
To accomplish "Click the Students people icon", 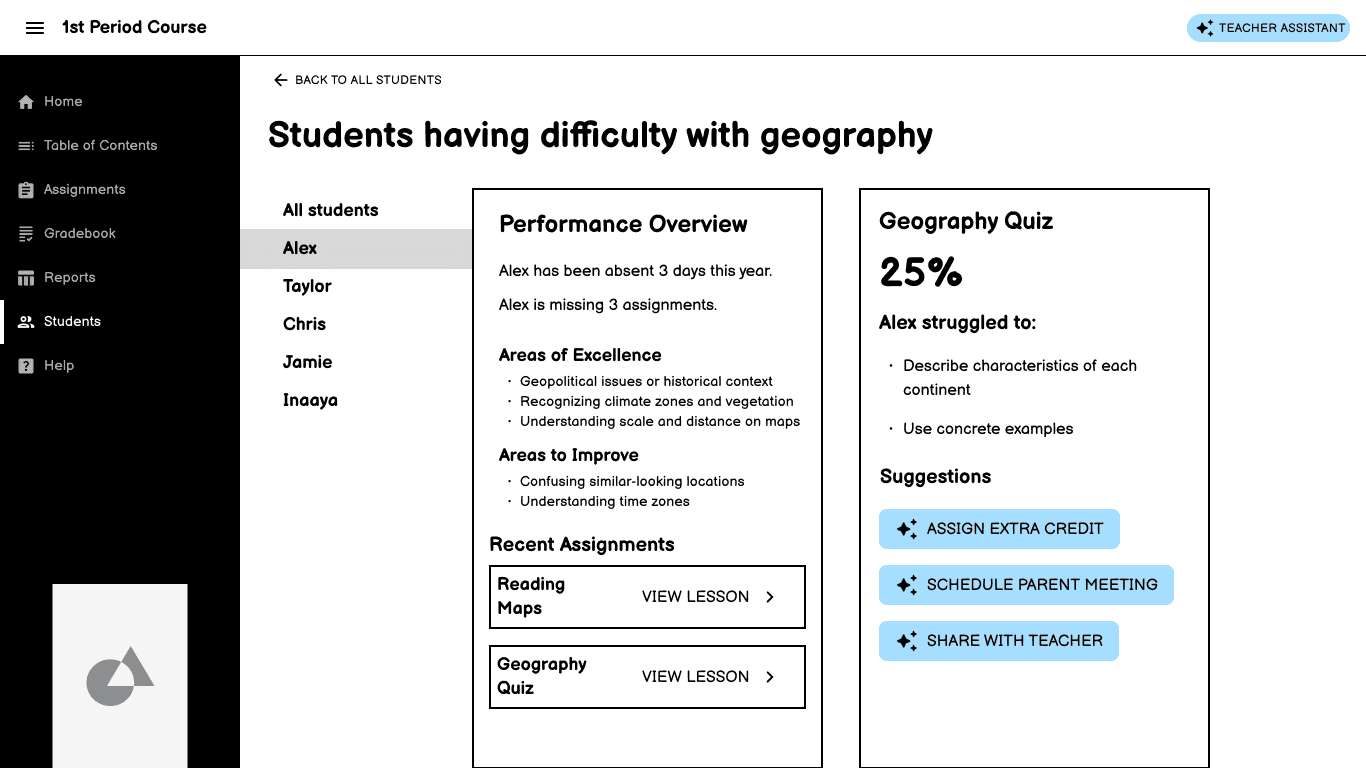I will coord(24,321).
